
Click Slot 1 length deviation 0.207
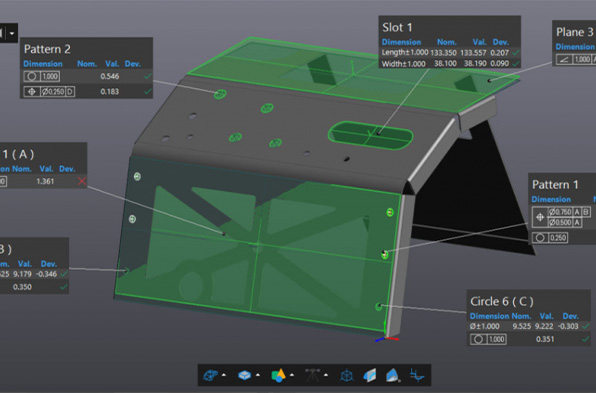(x=499, y=52)
